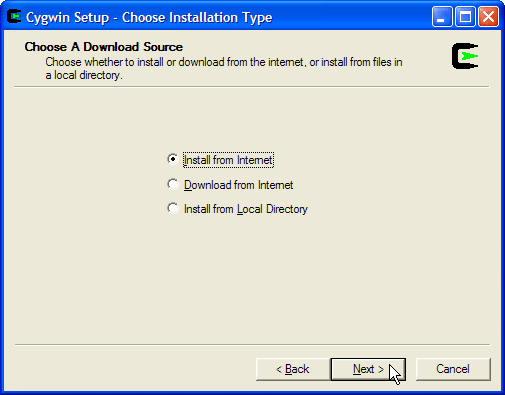
Task: Close the Cygwin Setup window
Action: click(488, 16)
